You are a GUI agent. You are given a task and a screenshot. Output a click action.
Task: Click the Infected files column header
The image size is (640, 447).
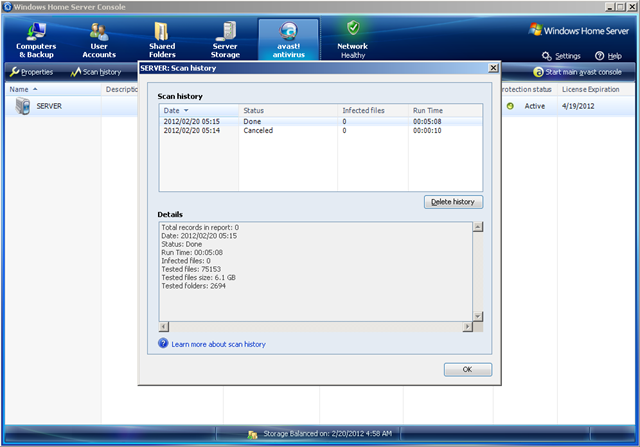coord(373,110)
